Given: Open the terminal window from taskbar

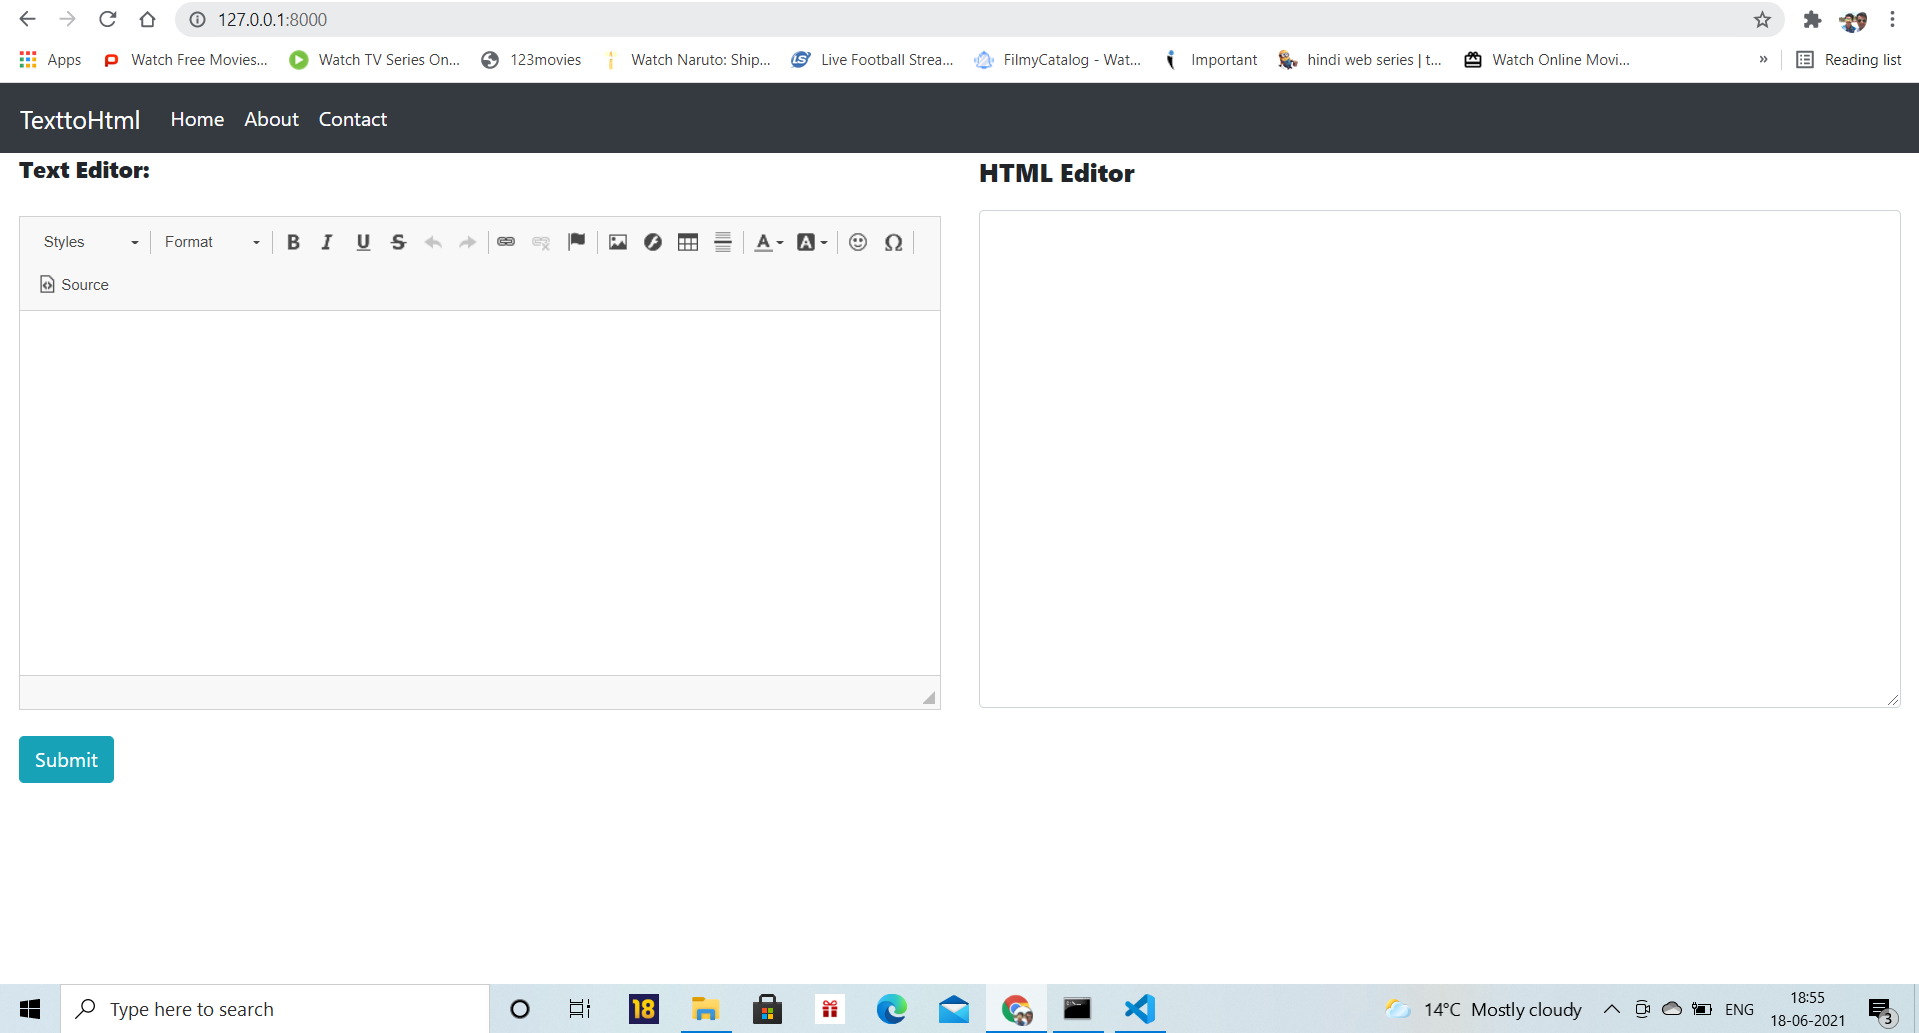Looking at the screenshot, I should click(x=1077, y=1009).
